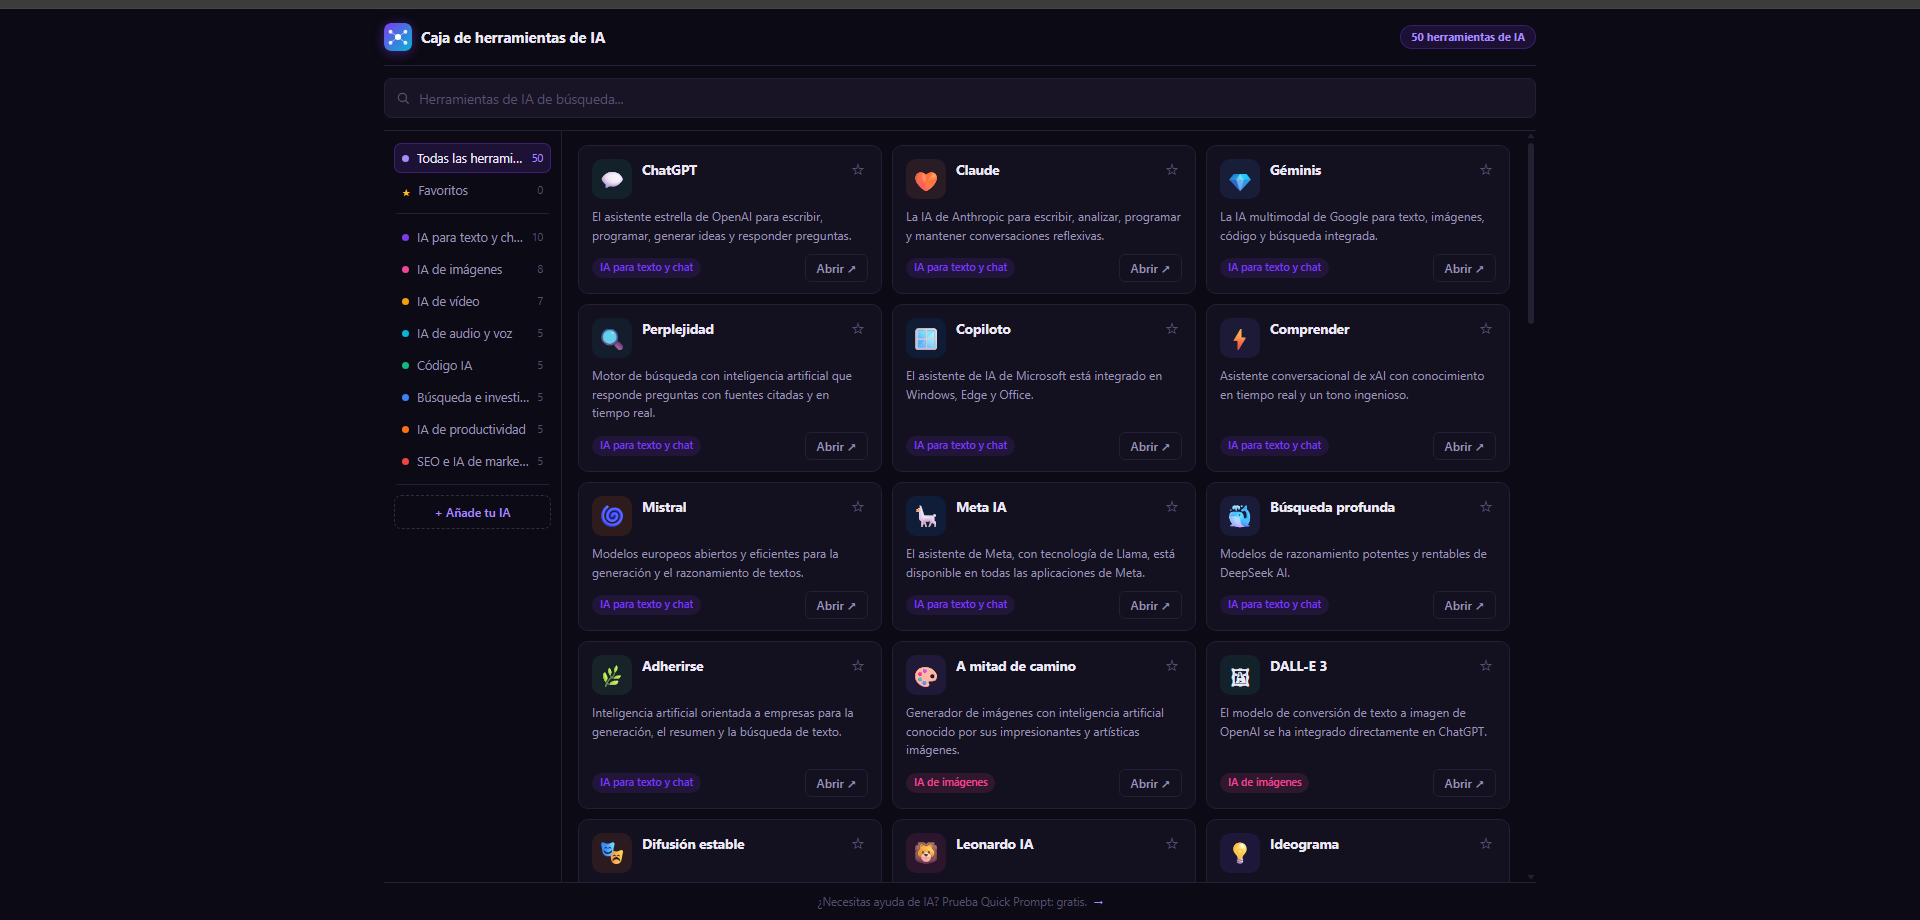Star the Copiloto card
This screenshot has height=920, width=1920.
(1172, 329)
